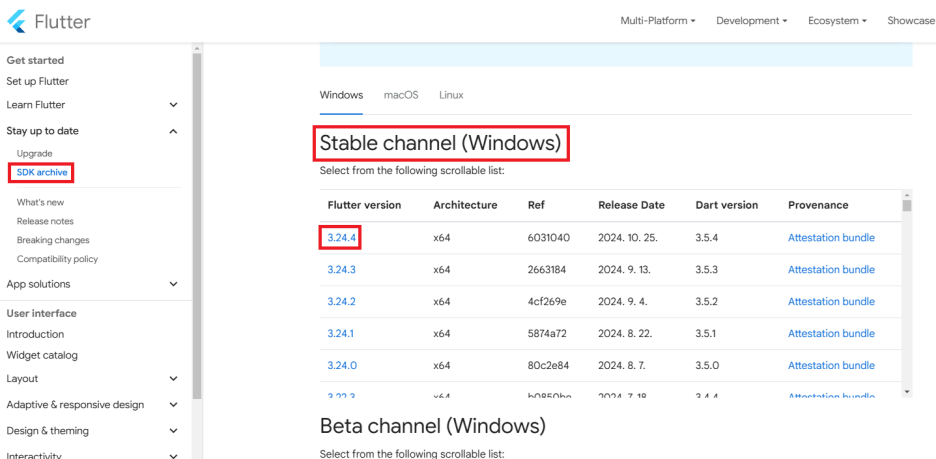Click the Ref value 2663184

[549, 270]
